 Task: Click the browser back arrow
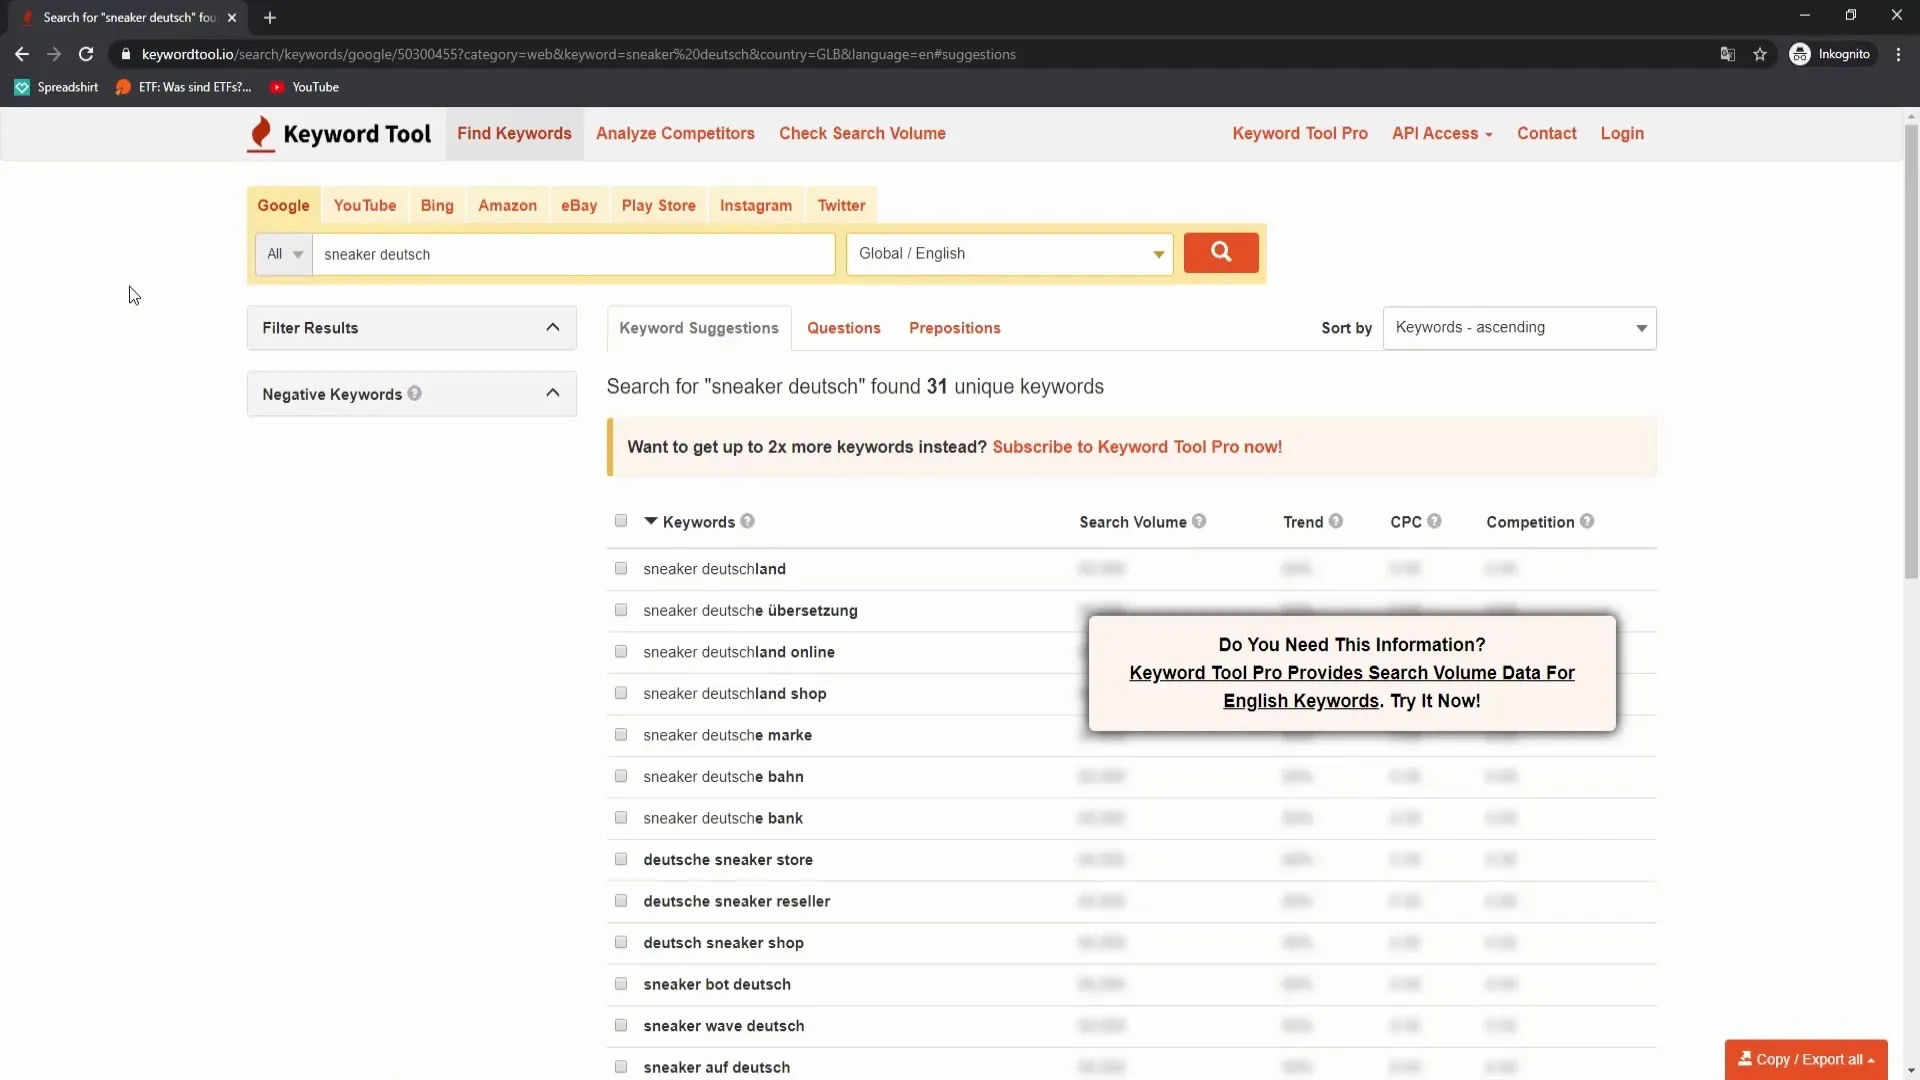(x=22, y=54)
